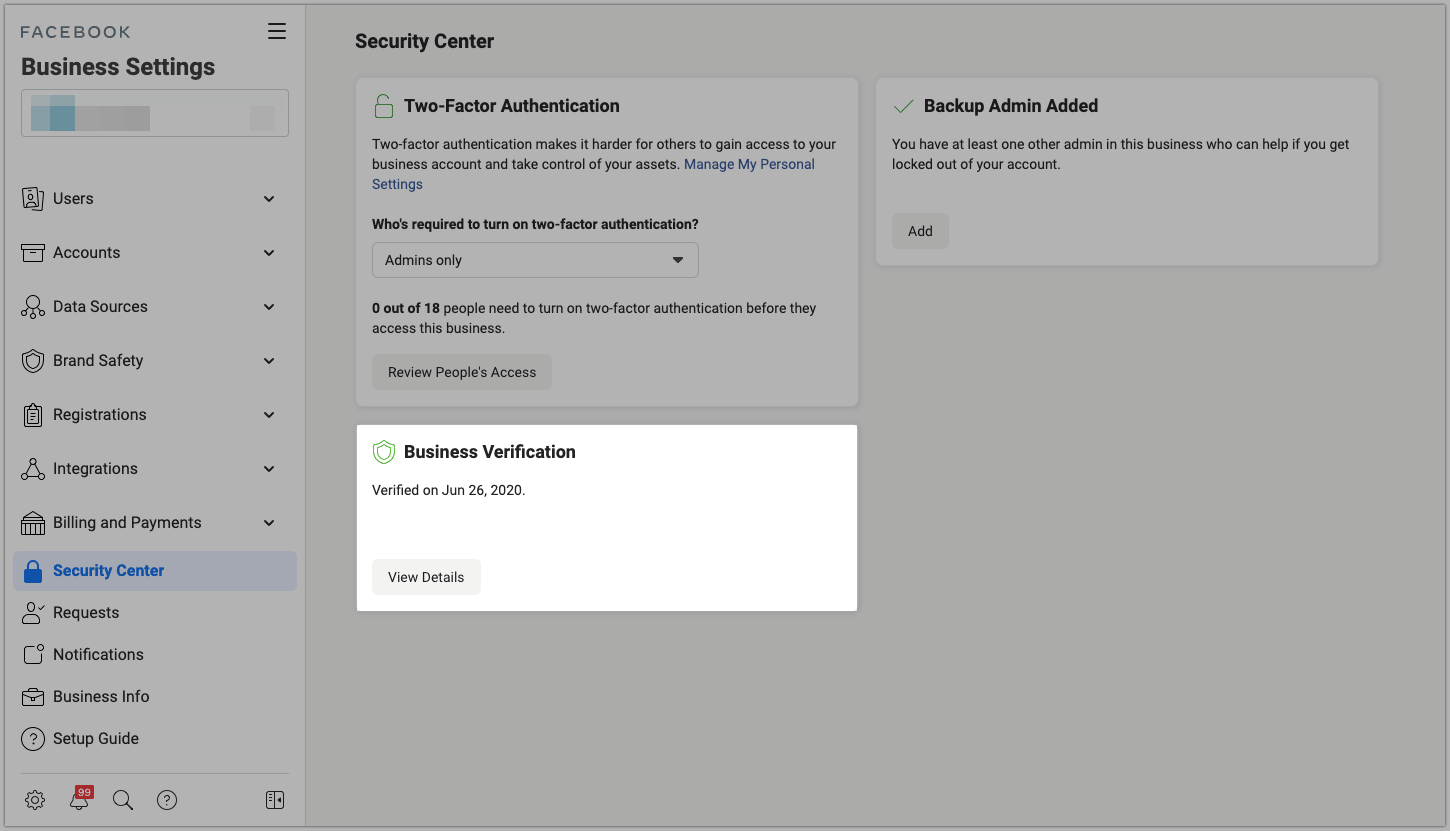The image size is (1450, 831).
Task: Click the Notifications square icon
Action: tap(33, 654)
